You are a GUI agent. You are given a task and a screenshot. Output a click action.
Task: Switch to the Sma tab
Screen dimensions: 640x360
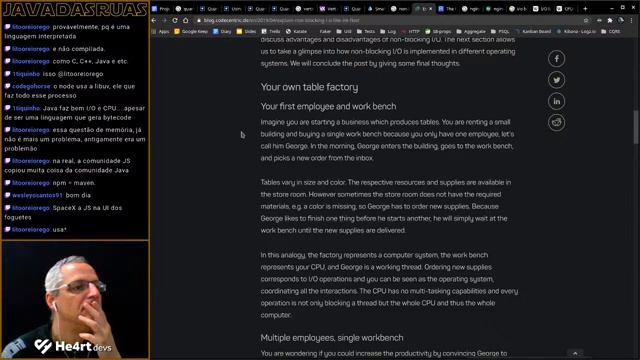376,9
